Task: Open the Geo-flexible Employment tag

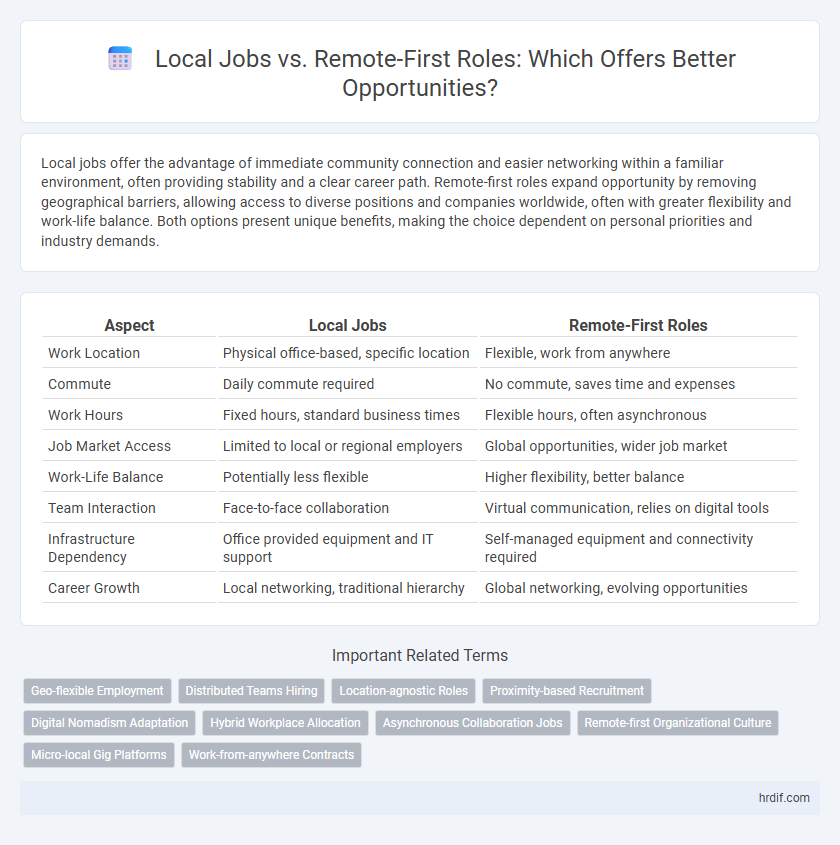Action: tap(97, 691)
